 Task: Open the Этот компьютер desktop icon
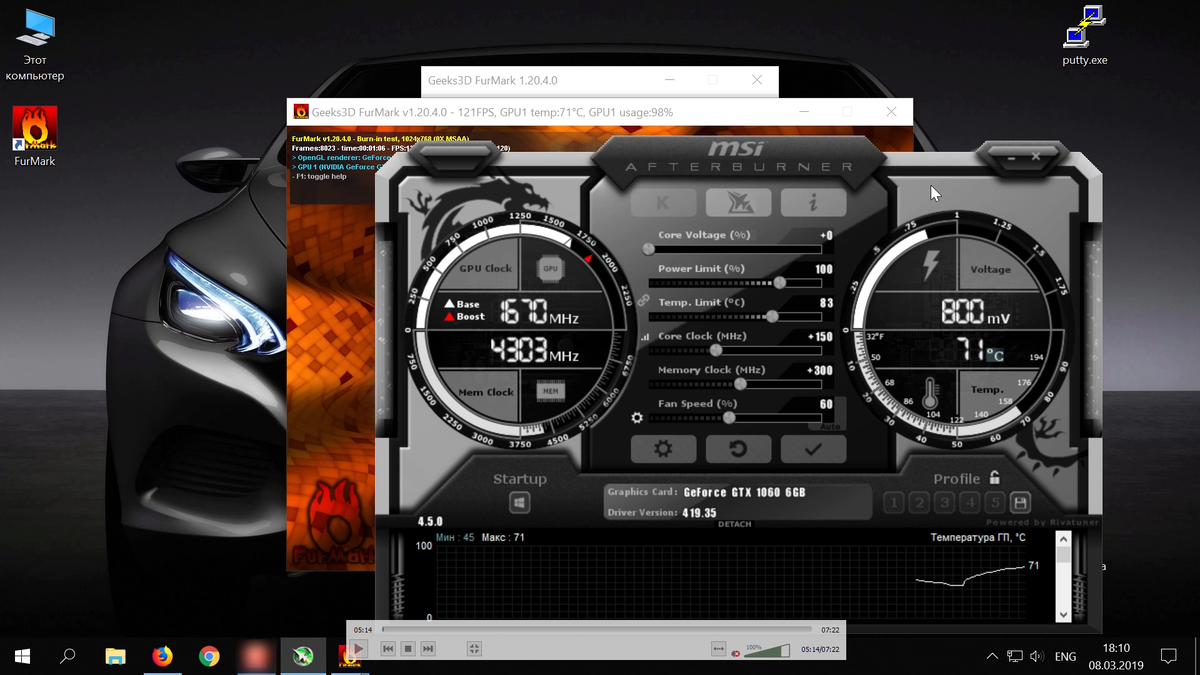click(x=35, y=45)
